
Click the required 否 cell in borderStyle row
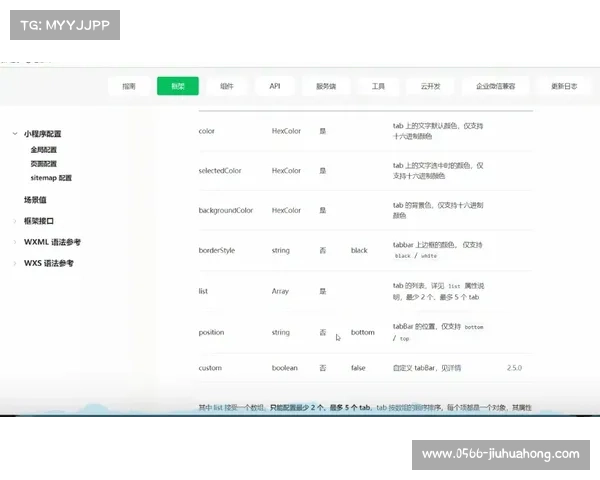tap(323, 250)
